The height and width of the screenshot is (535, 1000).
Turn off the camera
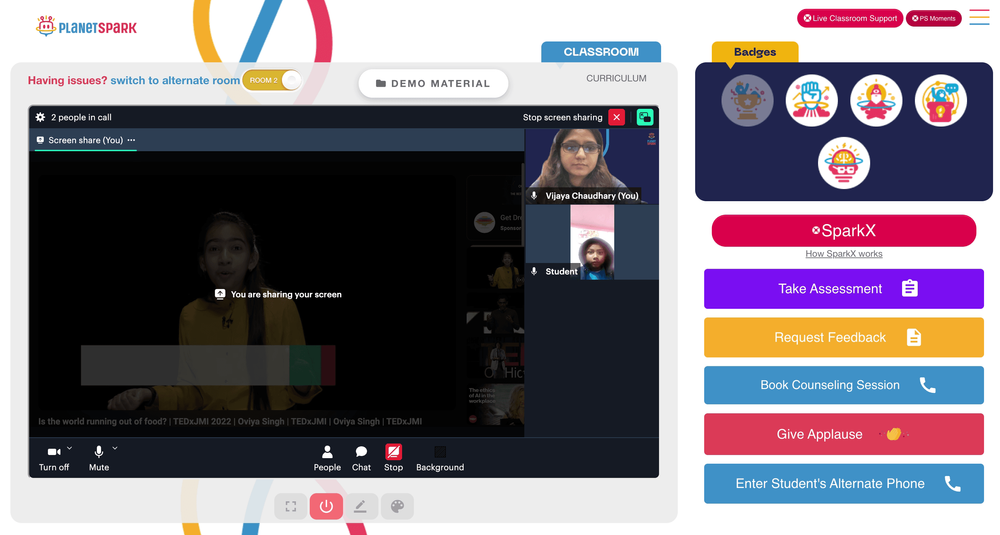[54, 458]
